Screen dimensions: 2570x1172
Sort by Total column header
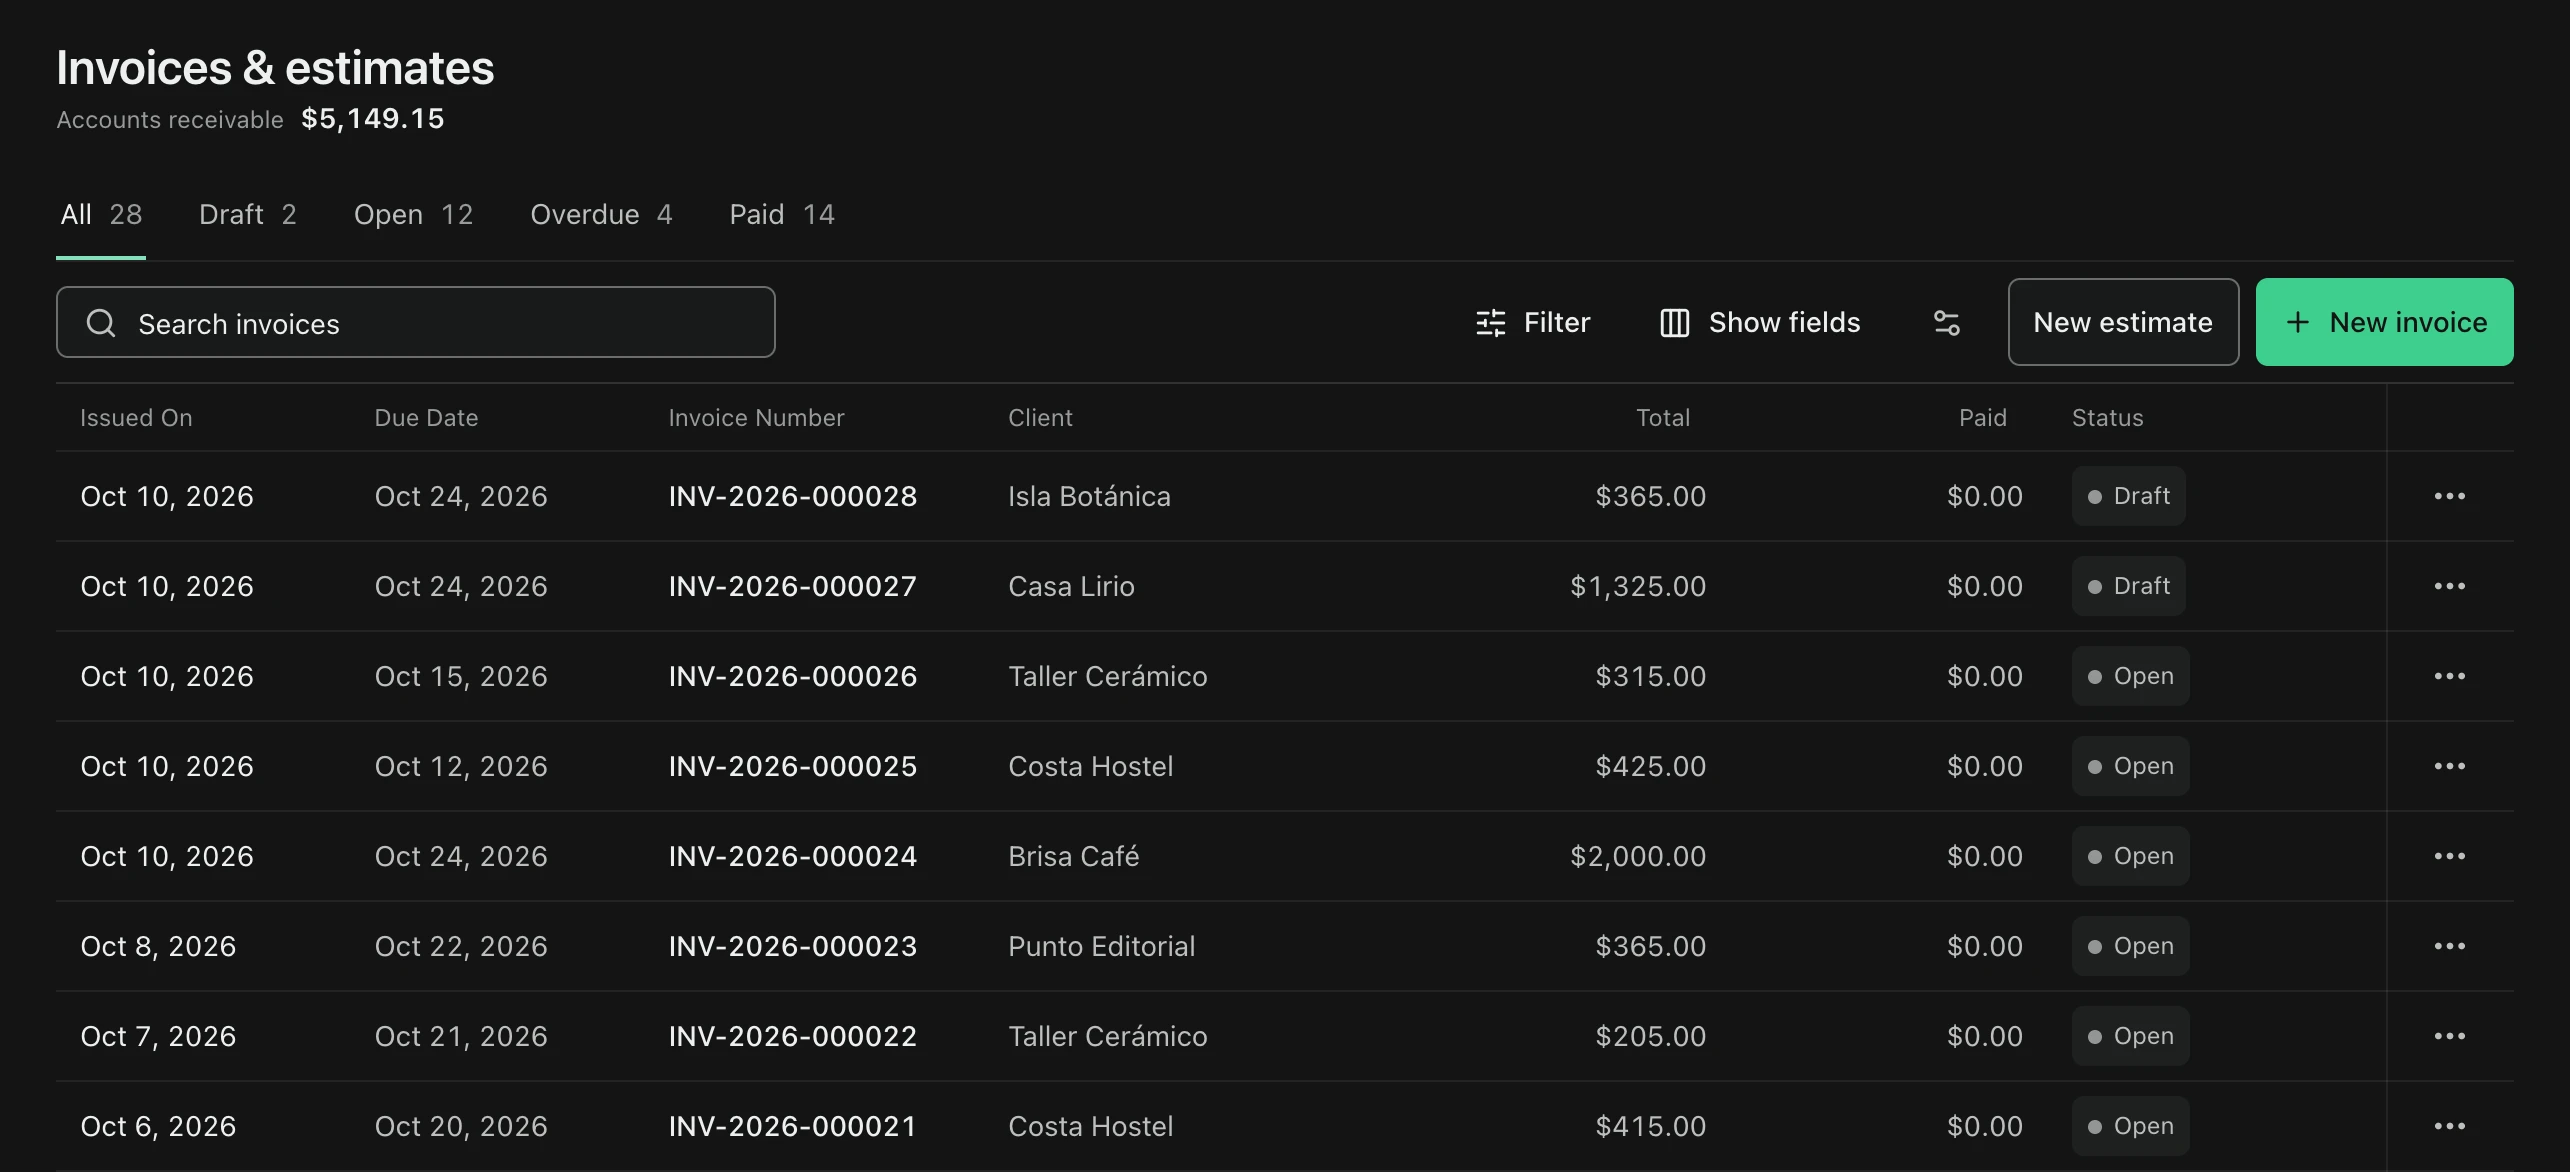pyautogui.click(x=1663, y=418)
